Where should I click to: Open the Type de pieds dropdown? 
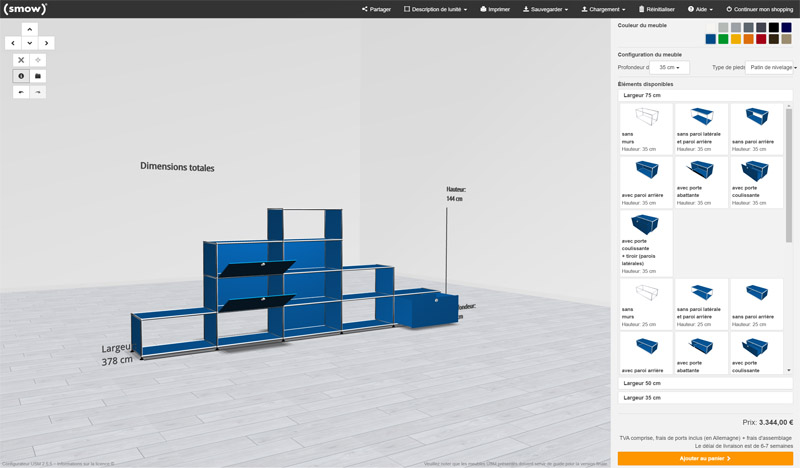[x=769, y=67]
